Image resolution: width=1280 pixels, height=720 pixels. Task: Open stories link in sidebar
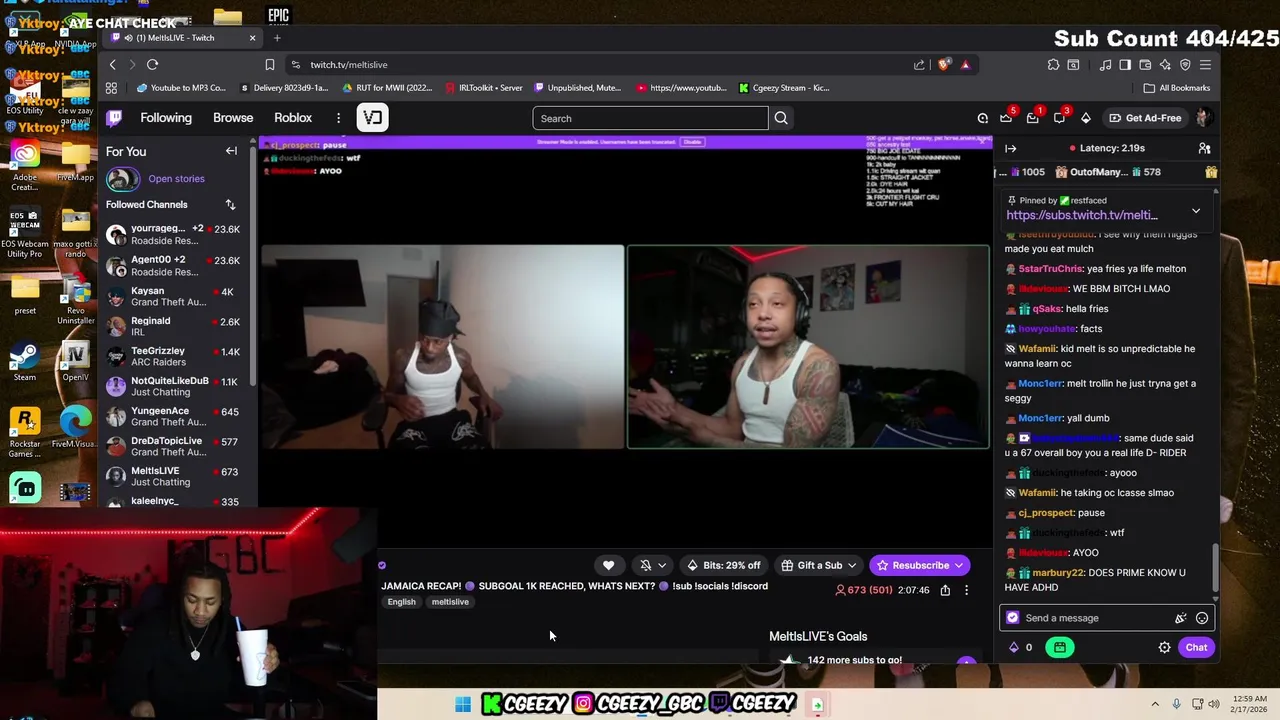coord(176,179)
